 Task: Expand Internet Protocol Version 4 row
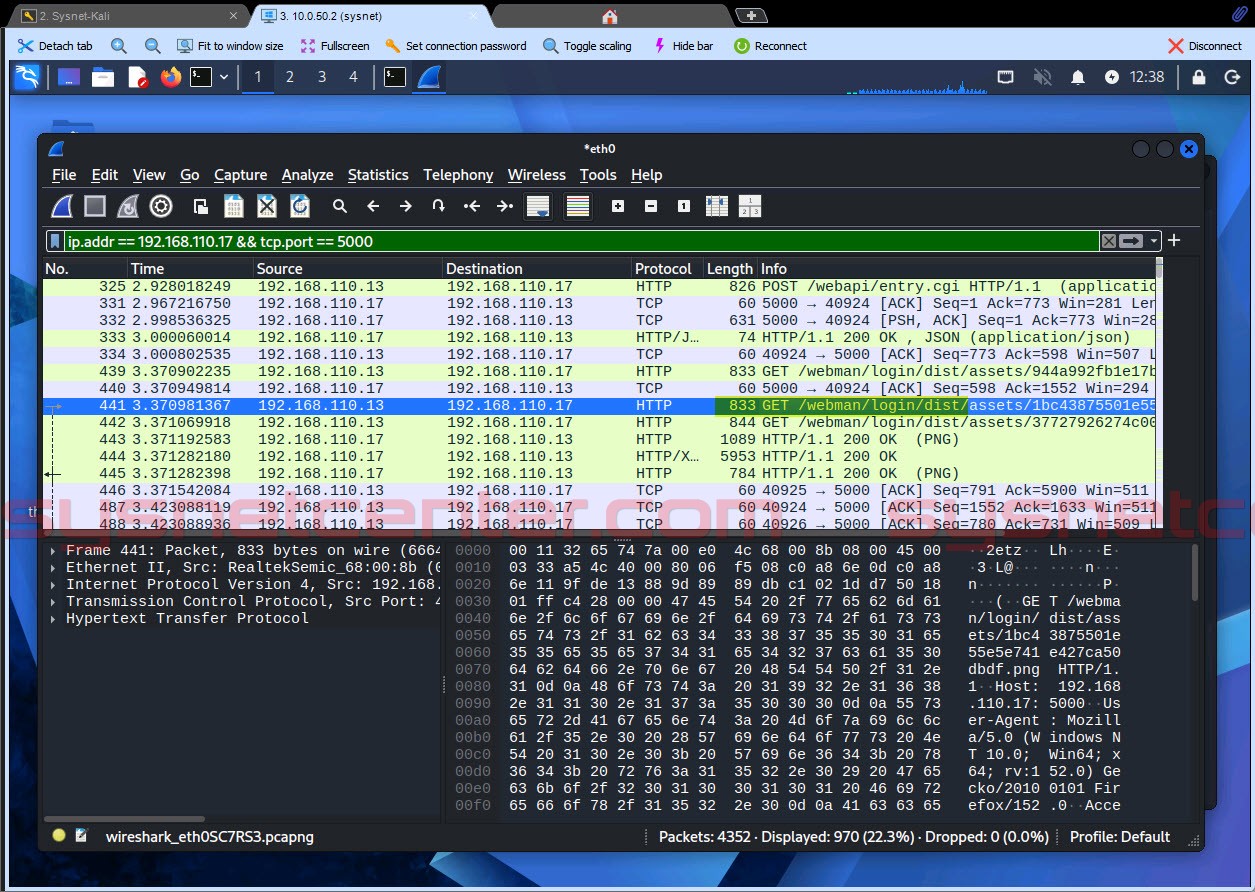click(53, 585)
